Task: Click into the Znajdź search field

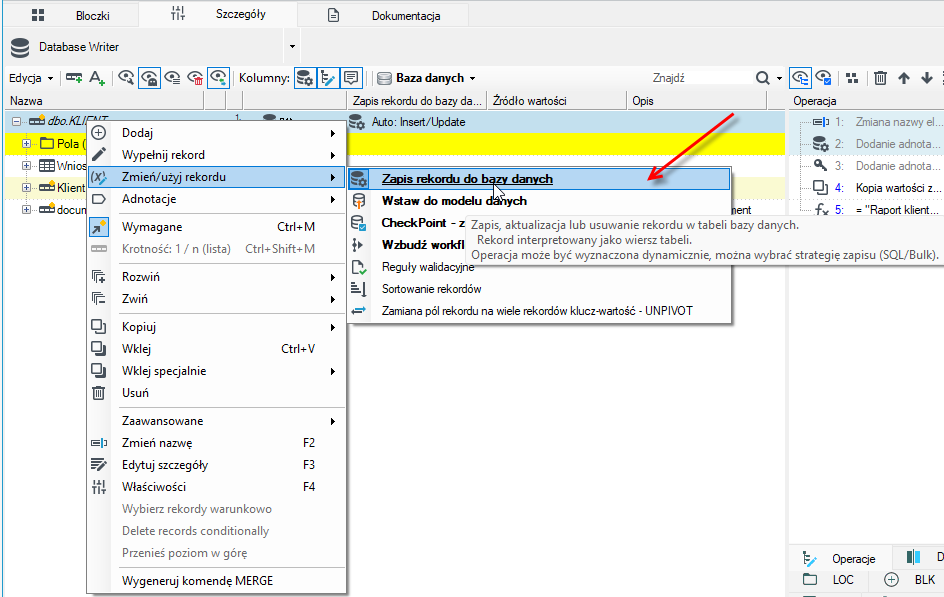Action: tap(700, 78)
